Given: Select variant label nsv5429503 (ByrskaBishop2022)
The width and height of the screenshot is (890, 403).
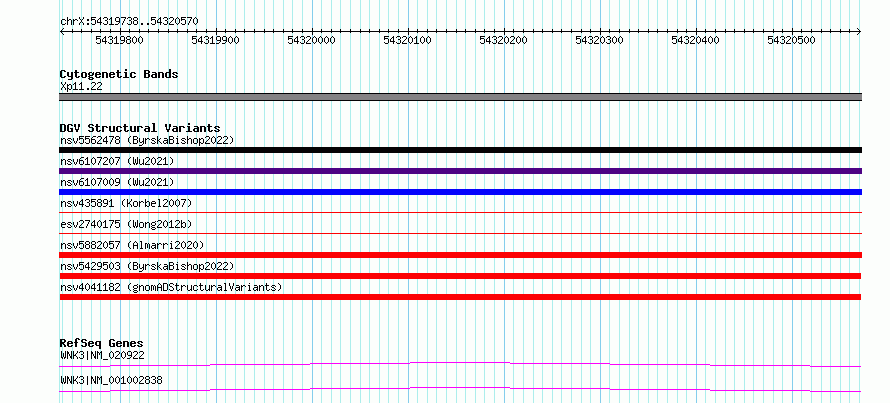Looking at the screenshot, I should pyautogui.click(x=147, y=266).
